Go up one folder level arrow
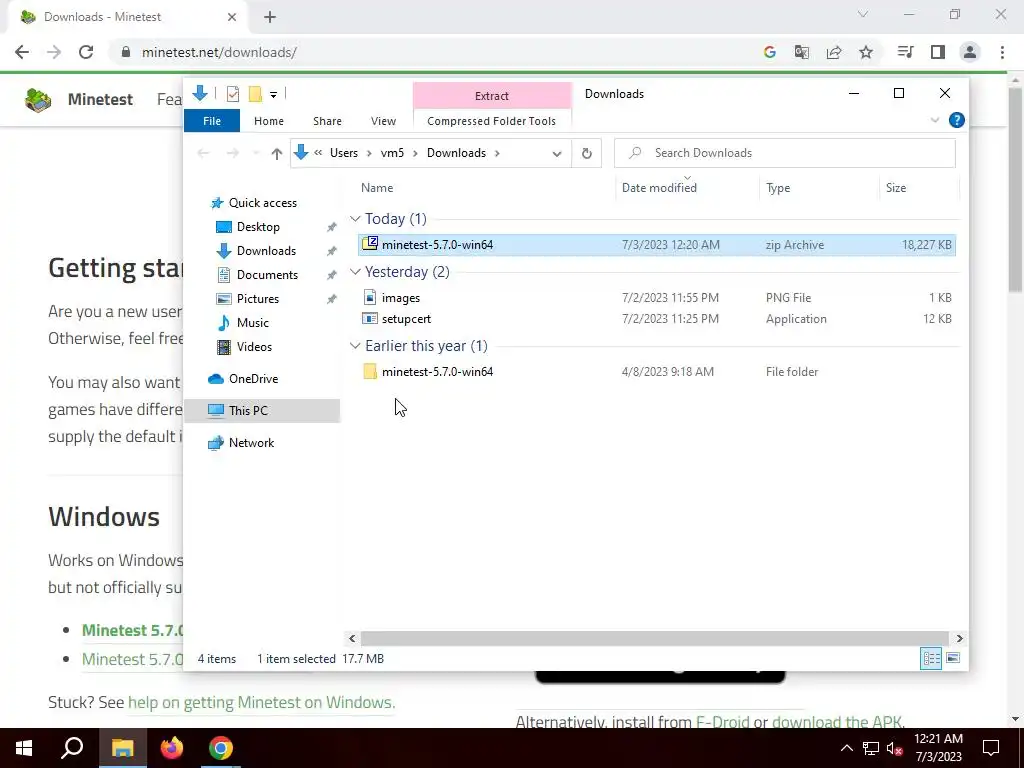Image resolution: width=1024 pixels, height=768 pixels. [277, 153]
